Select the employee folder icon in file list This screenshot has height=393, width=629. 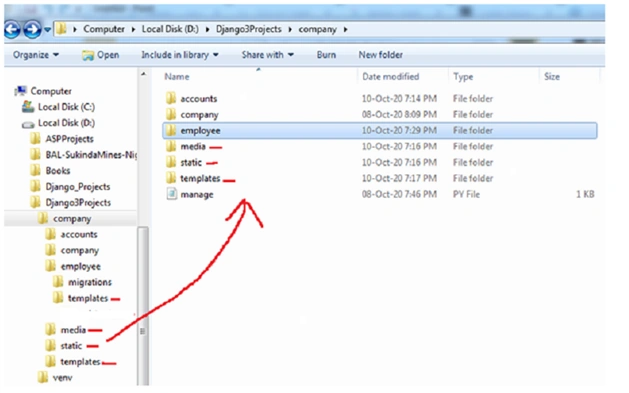point(171,130)
